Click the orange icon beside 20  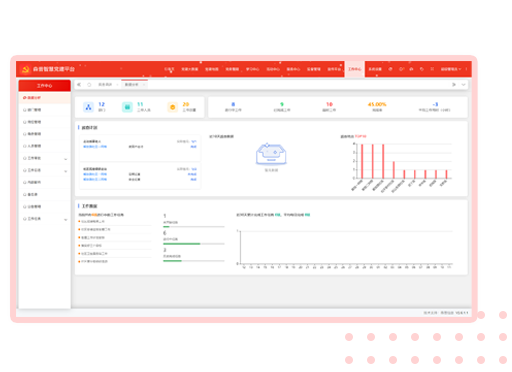tap(173, 107)
